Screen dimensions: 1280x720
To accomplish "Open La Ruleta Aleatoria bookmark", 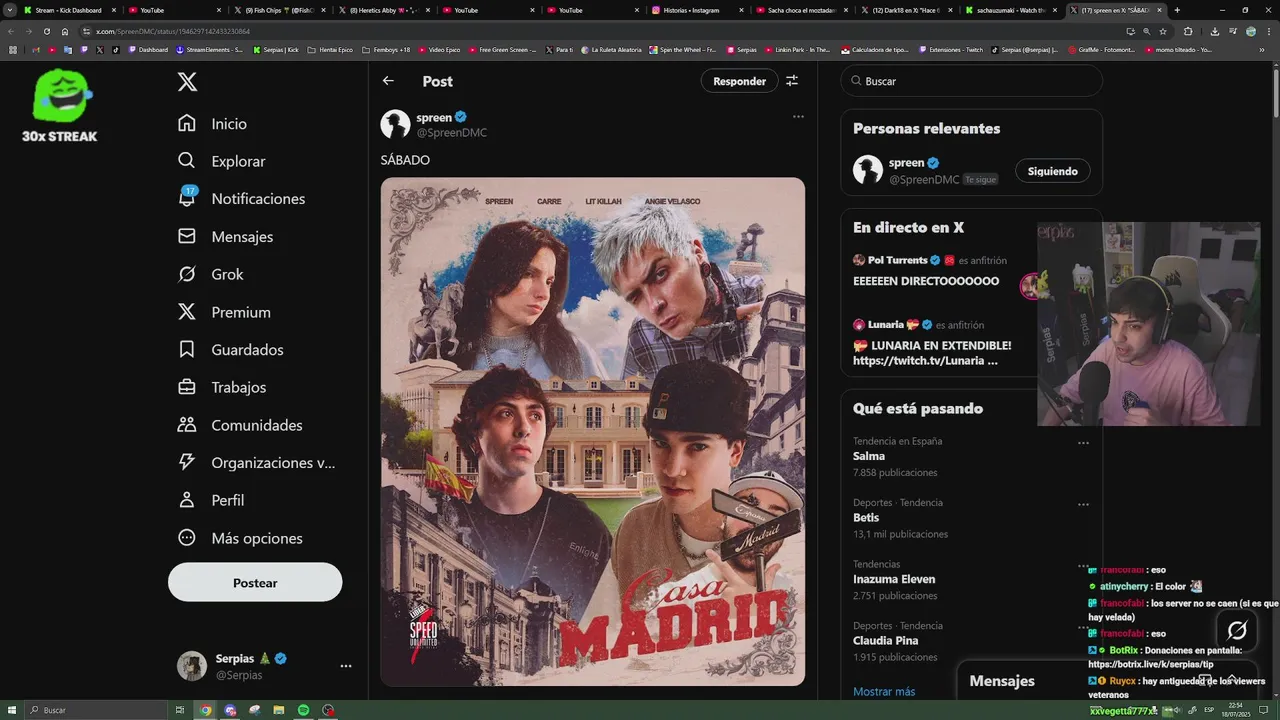I will [x=611, y=49].
